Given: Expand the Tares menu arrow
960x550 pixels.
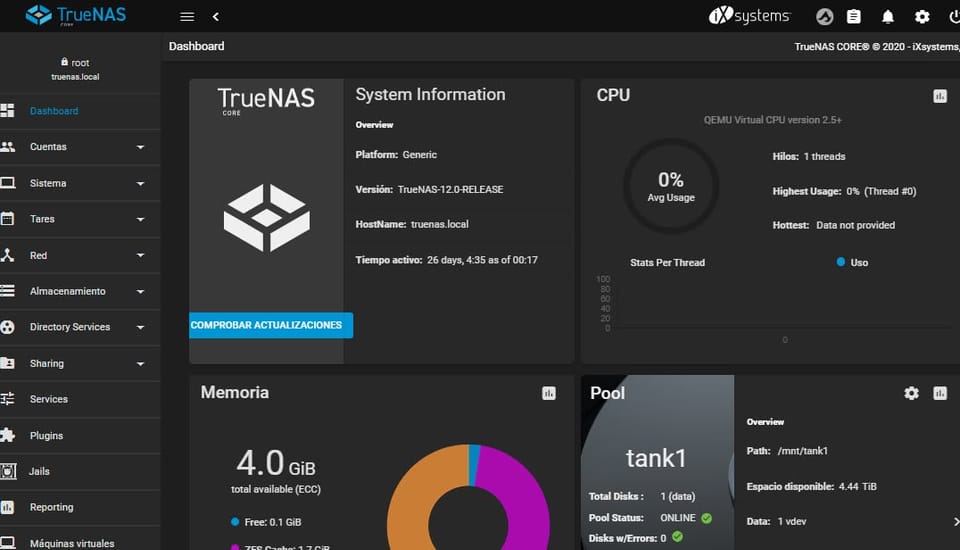Looking at the screenshot, I should coord(140,219).
